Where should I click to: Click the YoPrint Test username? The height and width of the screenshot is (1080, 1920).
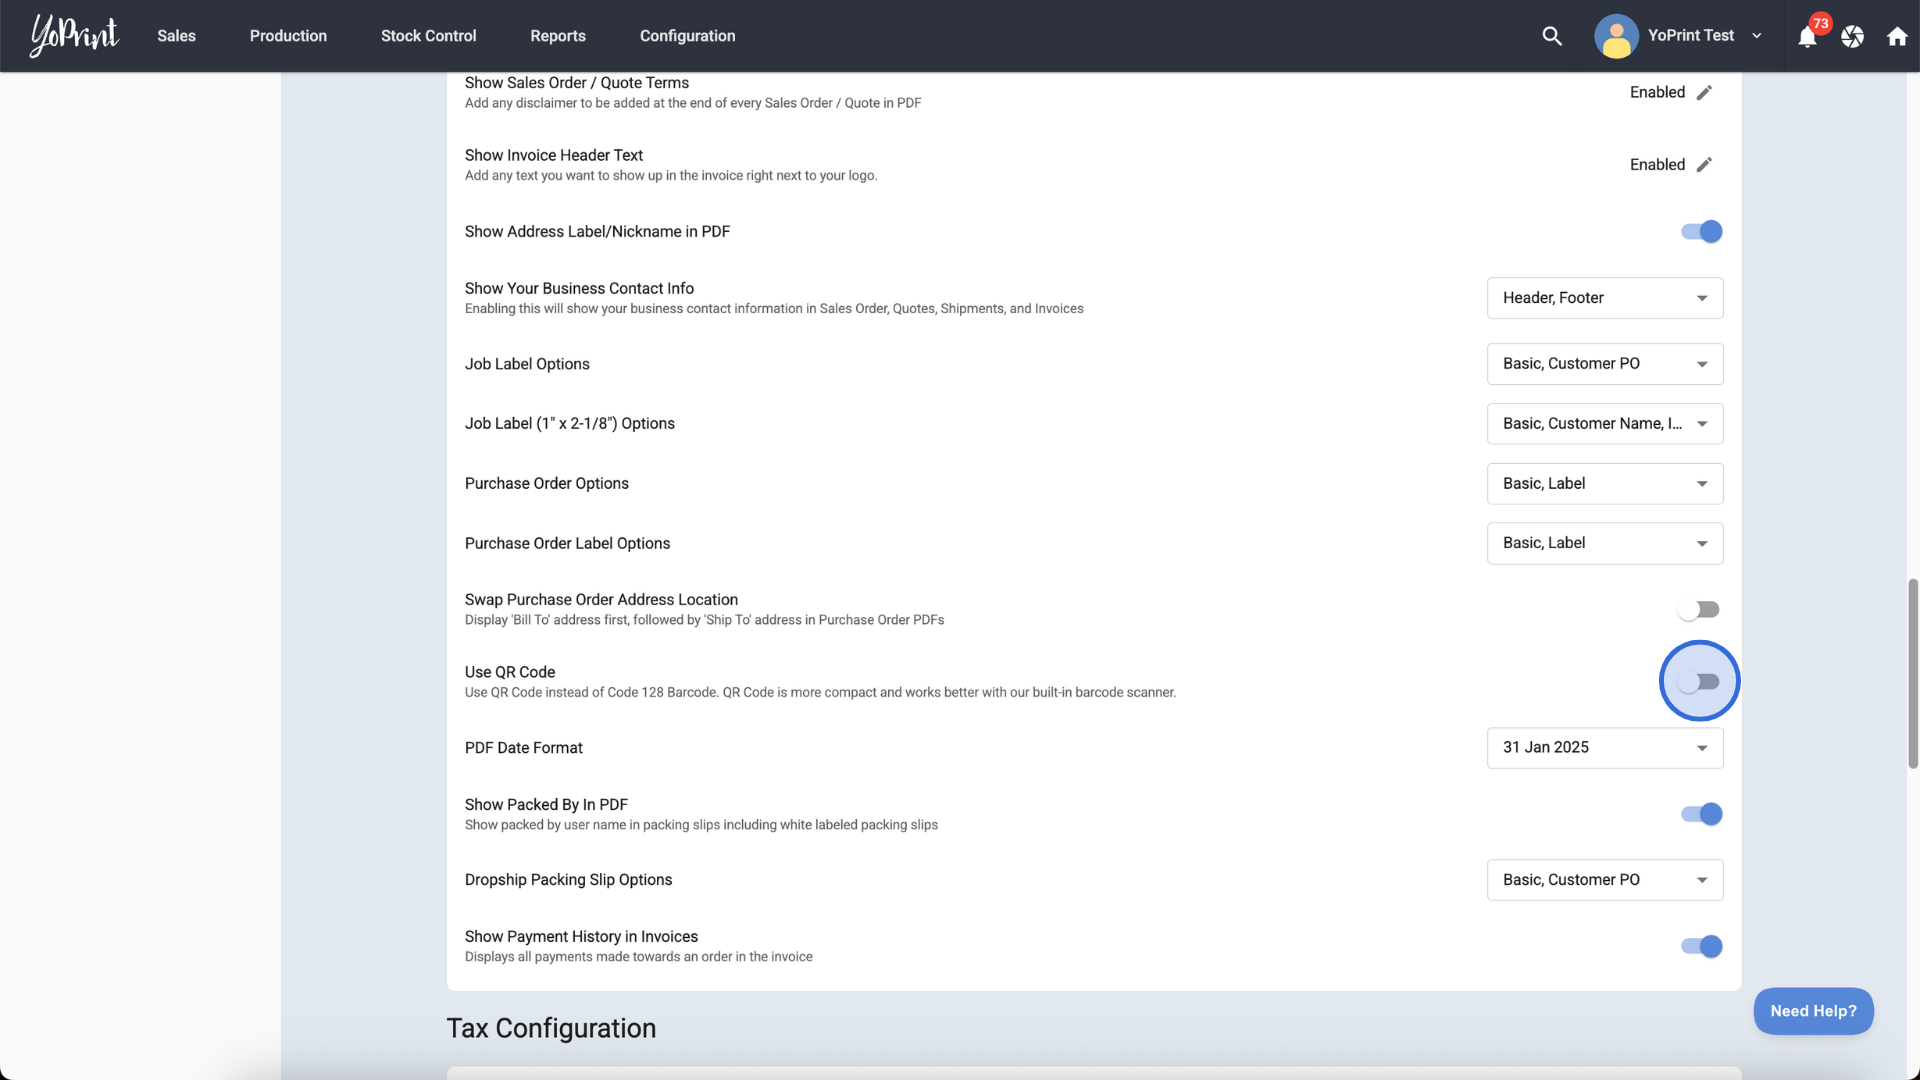(1691, 35)
